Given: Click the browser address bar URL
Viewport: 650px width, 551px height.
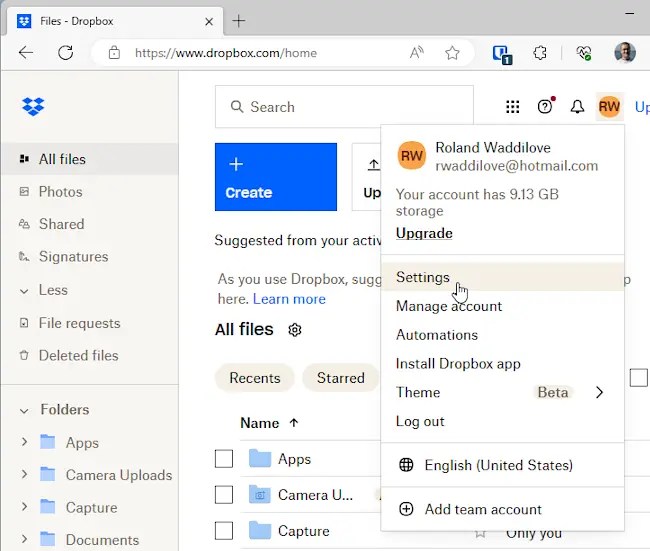Looking at the screenshot, I should 226,53.
